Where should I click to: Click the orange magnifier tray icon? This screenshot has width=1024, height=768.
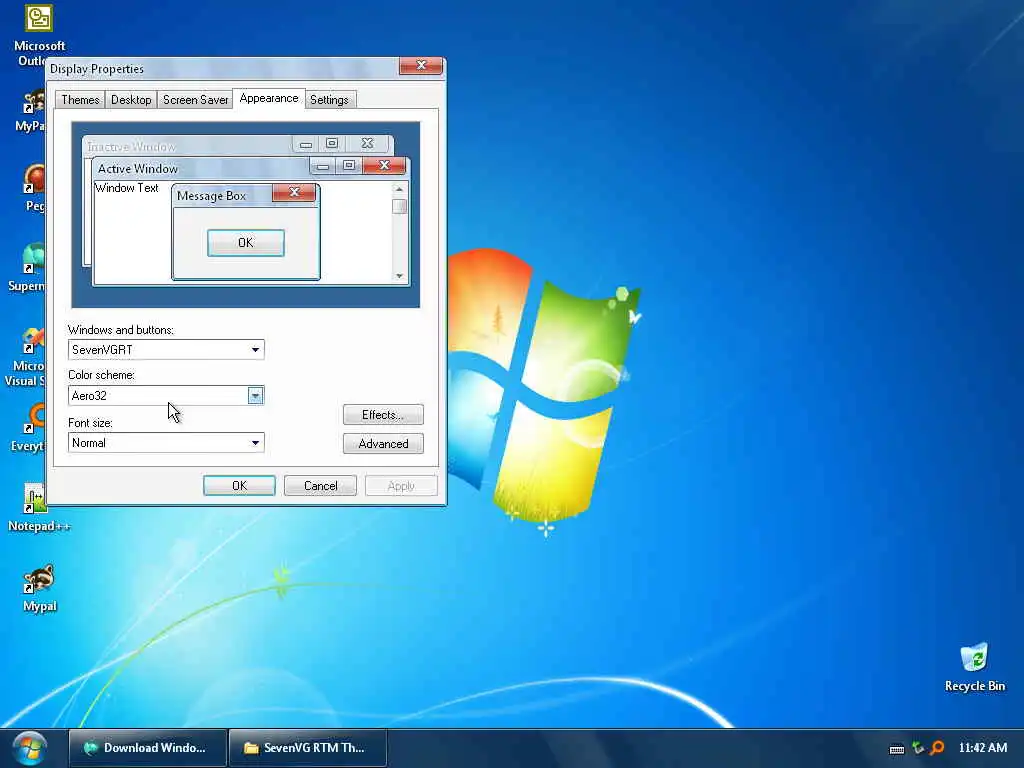pos(937,748)
